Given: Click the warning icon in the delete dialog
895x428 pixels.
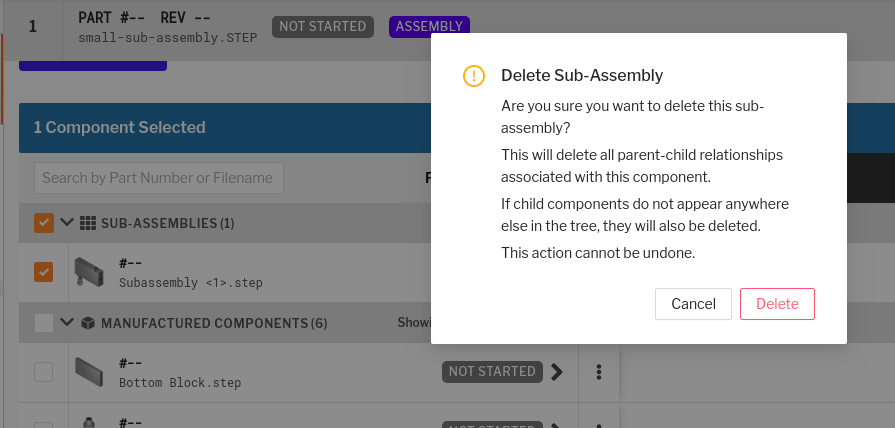Looking at the screenshot, I should coord(474,76).
